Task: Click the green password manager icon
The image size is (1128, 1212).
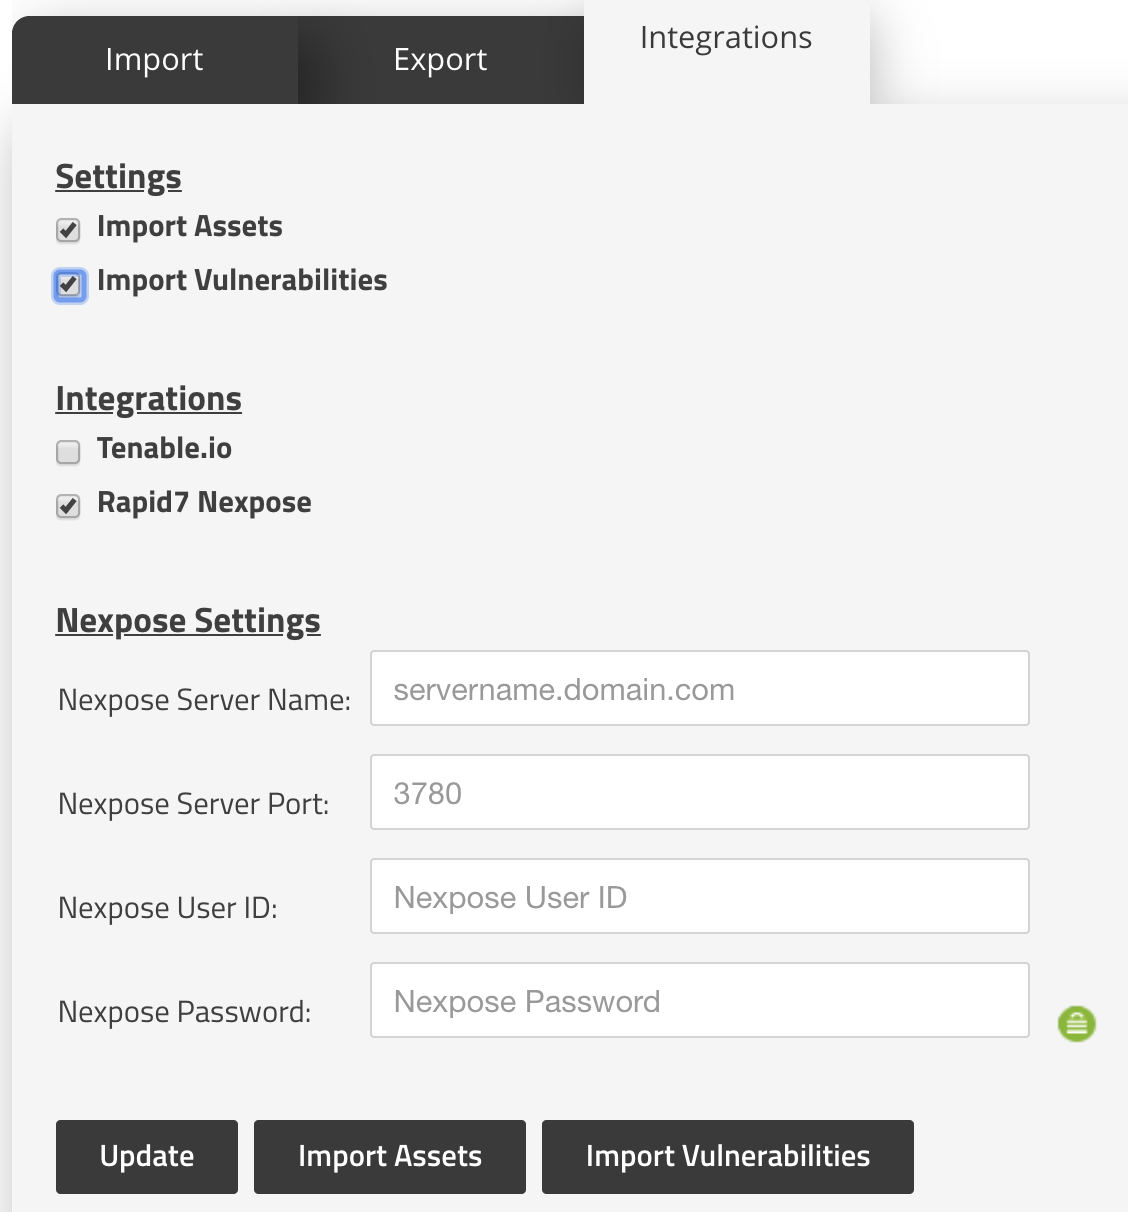Action: (x=1077, y=1024)
